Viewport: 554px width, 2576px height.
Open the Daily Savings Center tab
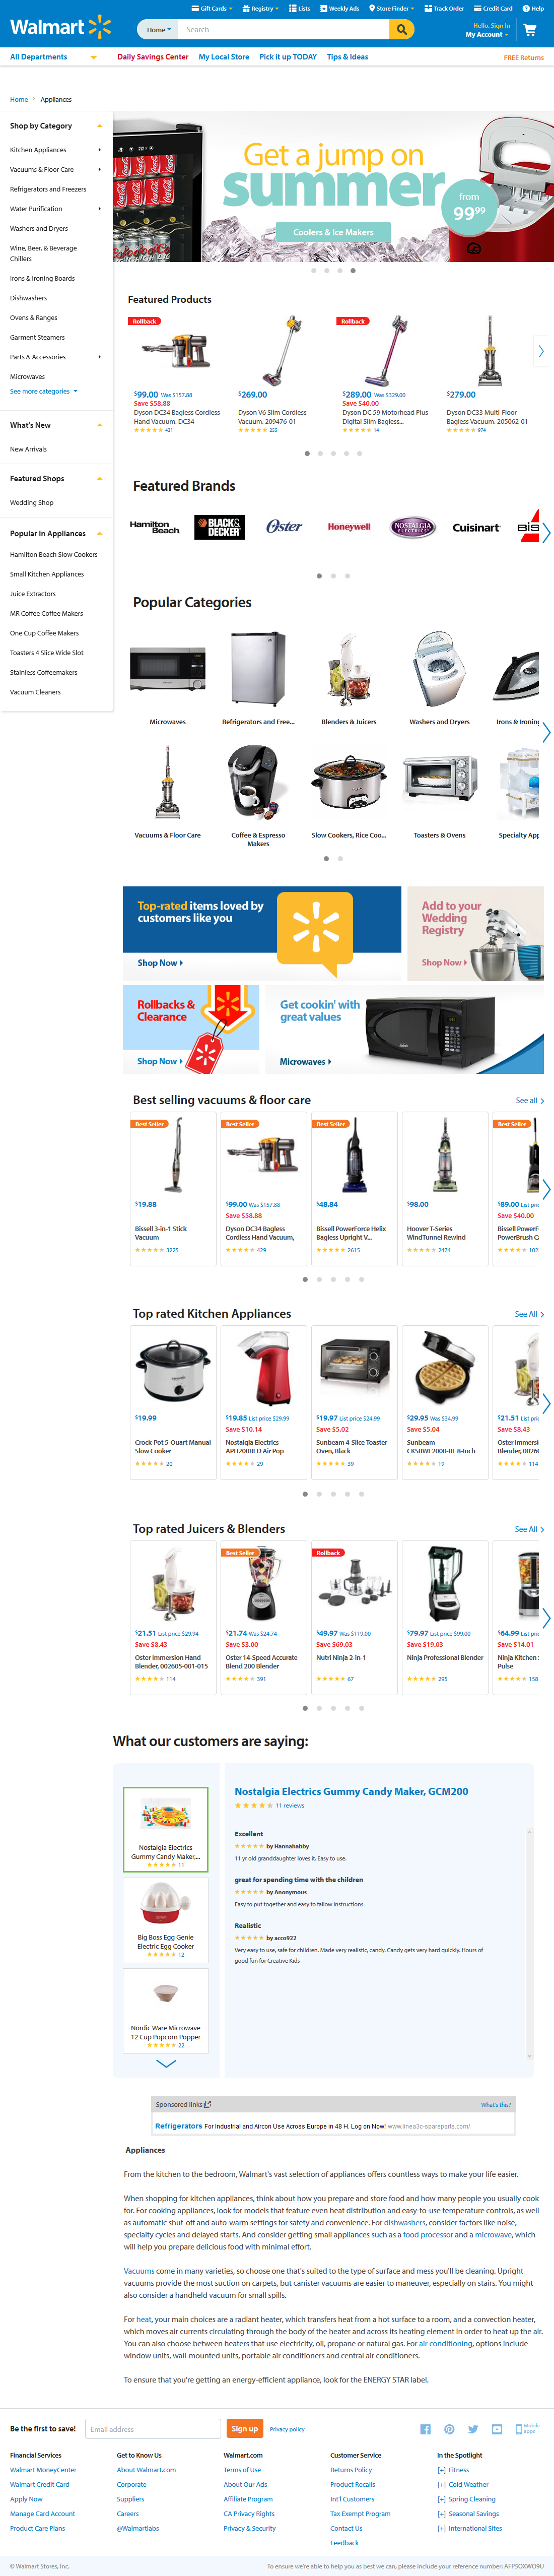point(153,57)
